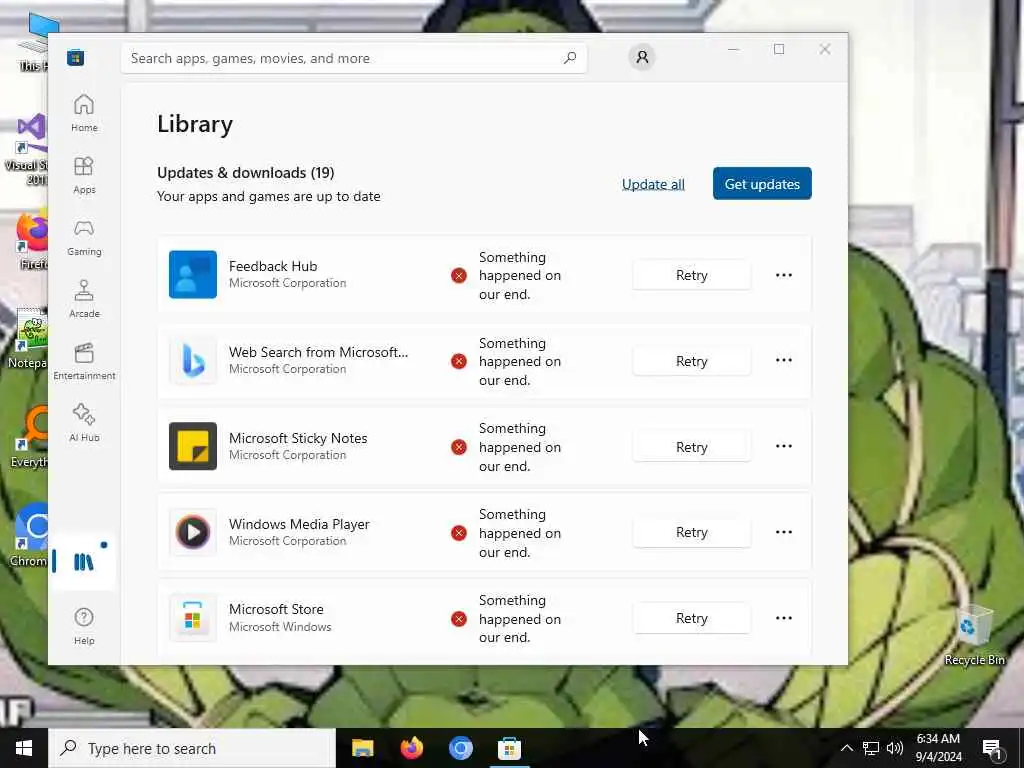Open more options for Feedback Hub
This screenshot has width=1024, height=768.
point(784,275)
